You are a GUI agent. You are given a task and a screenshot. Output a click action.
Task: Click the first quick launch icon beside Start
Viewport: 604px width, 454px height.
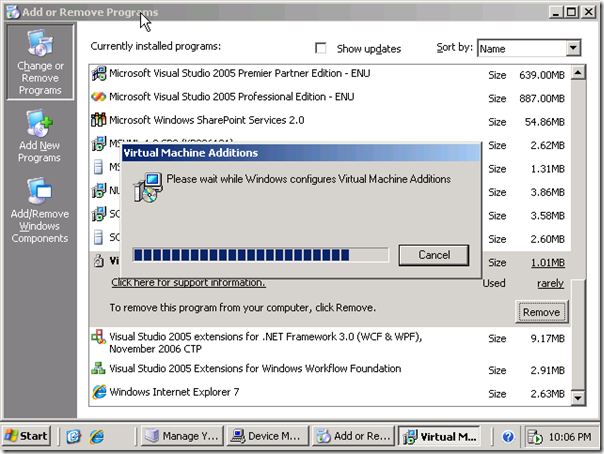(x=74, y=437)
